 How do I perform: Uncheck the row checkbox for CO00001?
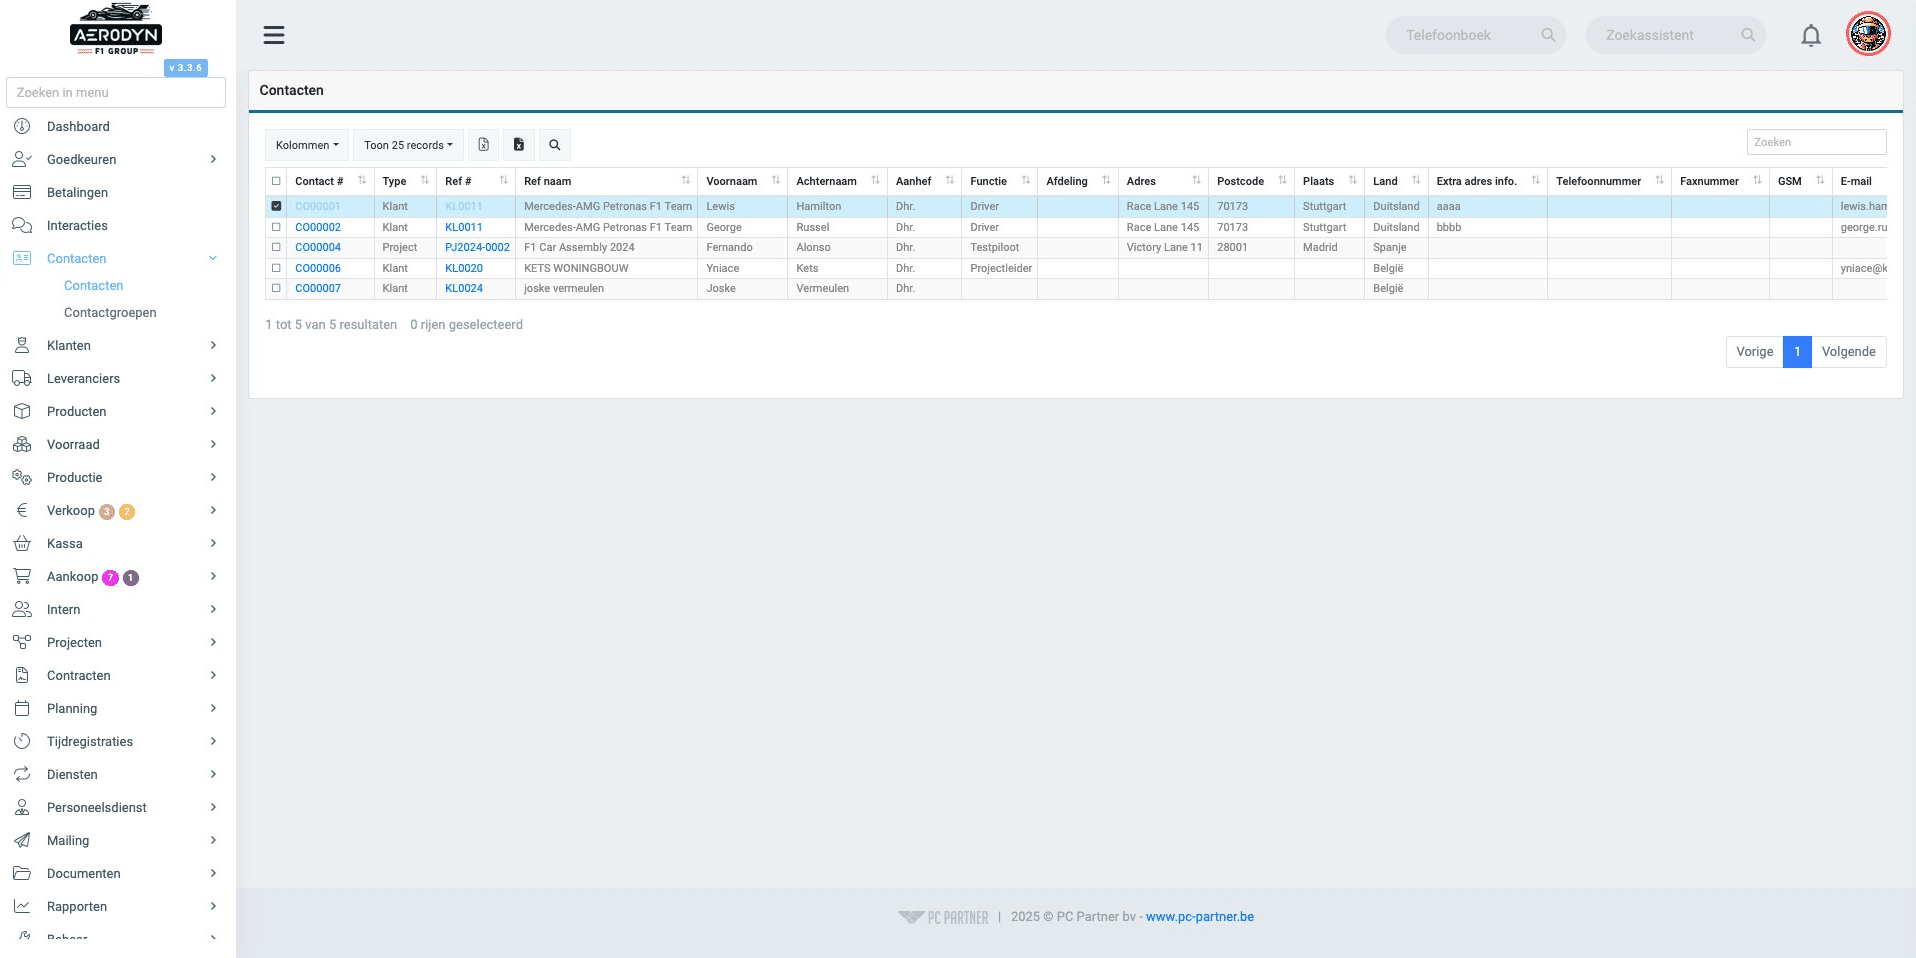click(276, 206)
